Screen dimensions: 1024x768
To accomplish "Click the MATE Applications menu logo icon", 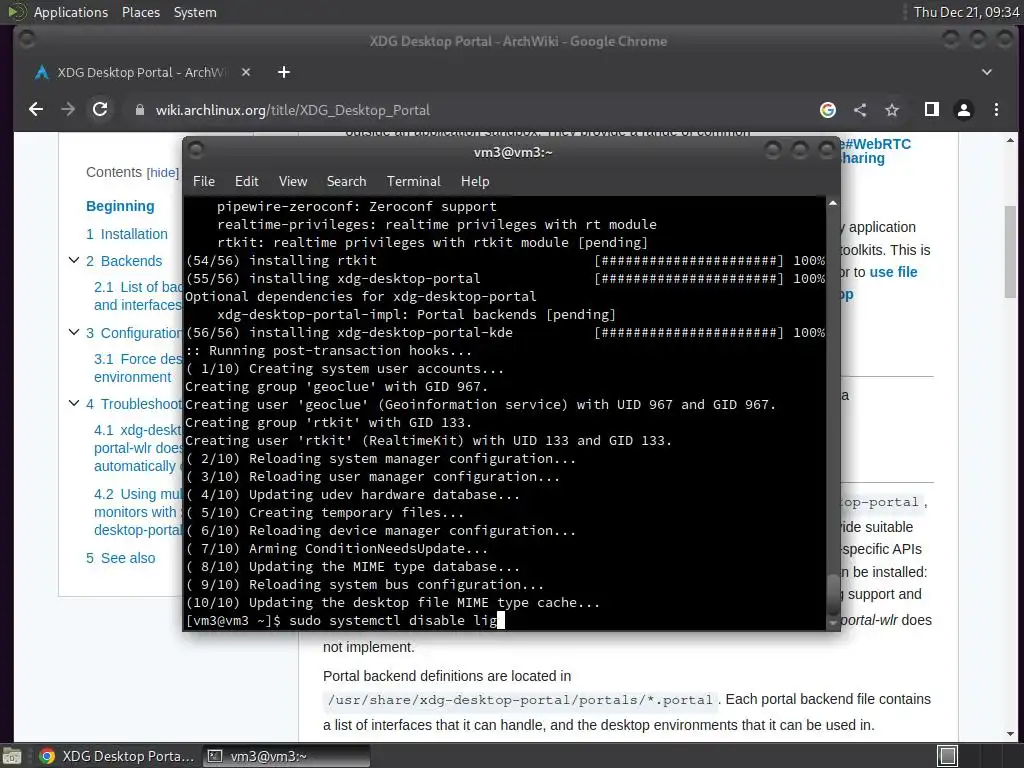I will pyautogui.click(x=16, y=12).
